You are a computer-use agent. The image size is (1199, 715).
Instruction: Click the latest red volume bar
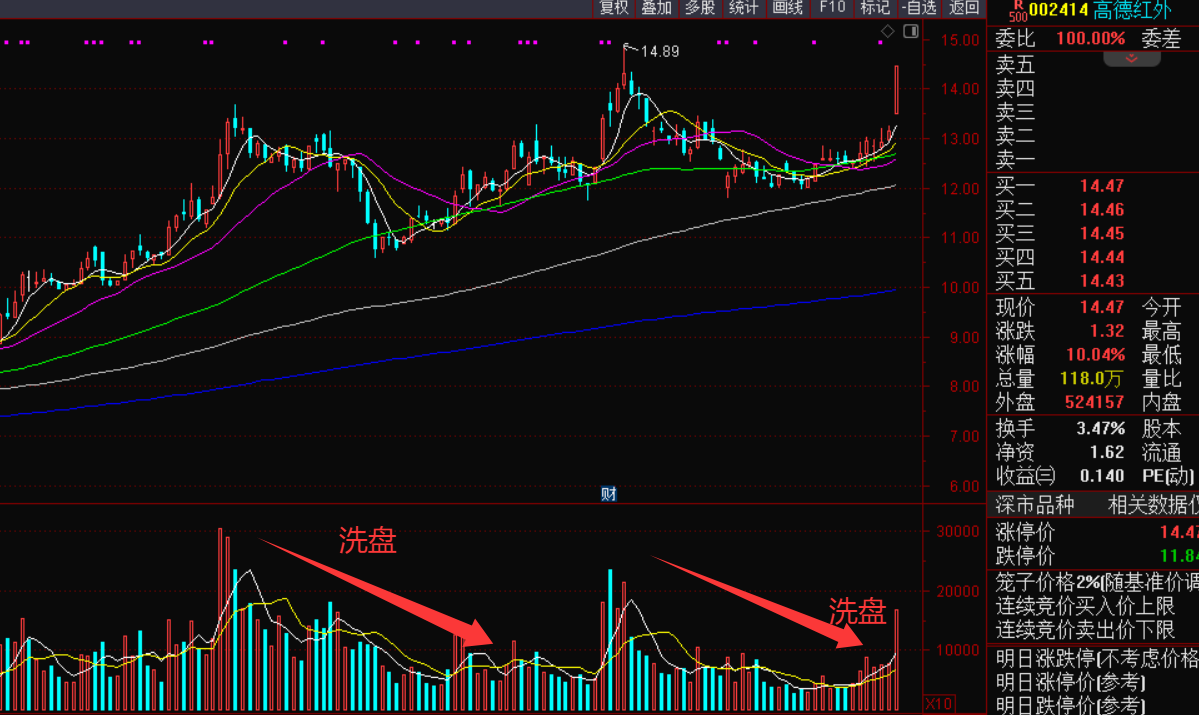click(896, 659)
